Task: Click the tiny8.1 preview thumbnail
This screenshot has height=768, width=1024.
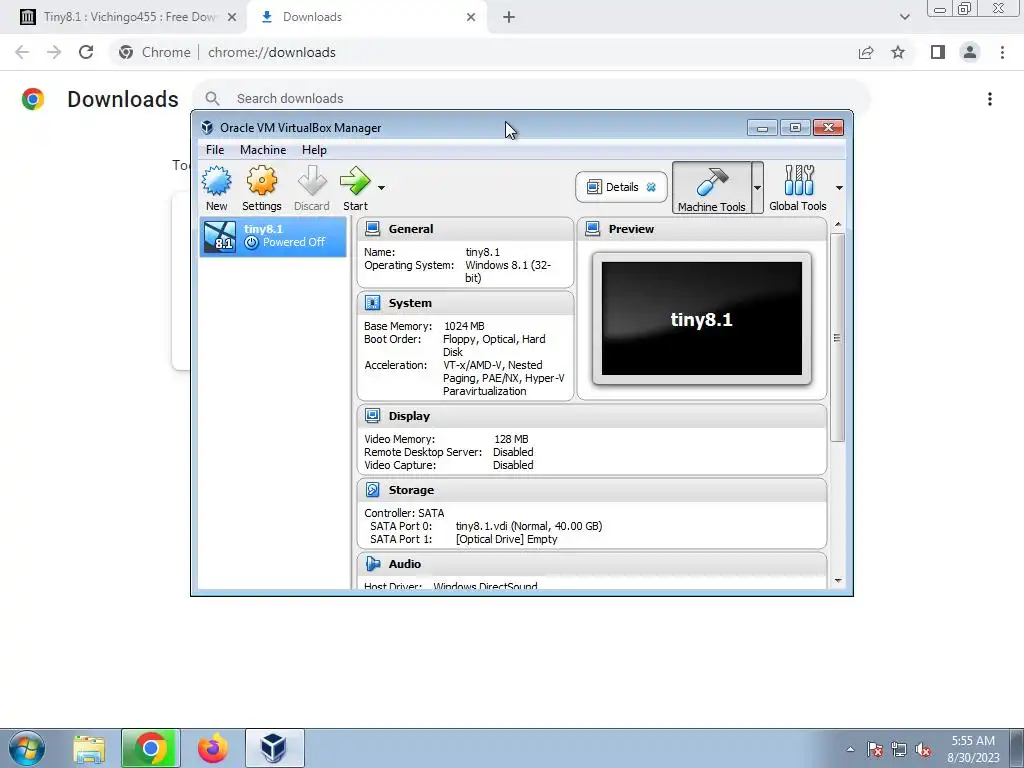Action: pyautogui.click(x=702, y=319)
